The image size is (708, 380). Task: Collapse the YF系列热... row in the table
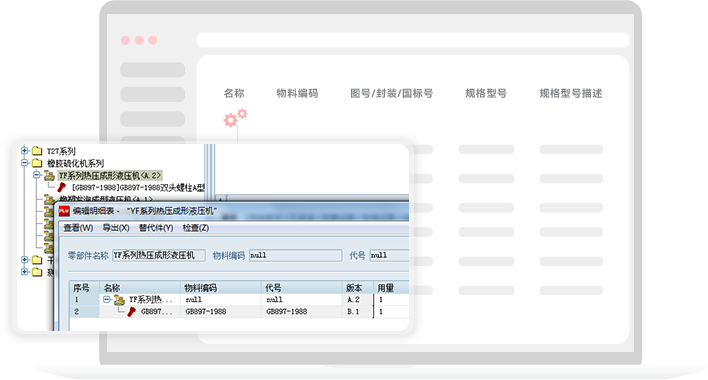click(107, 299)
